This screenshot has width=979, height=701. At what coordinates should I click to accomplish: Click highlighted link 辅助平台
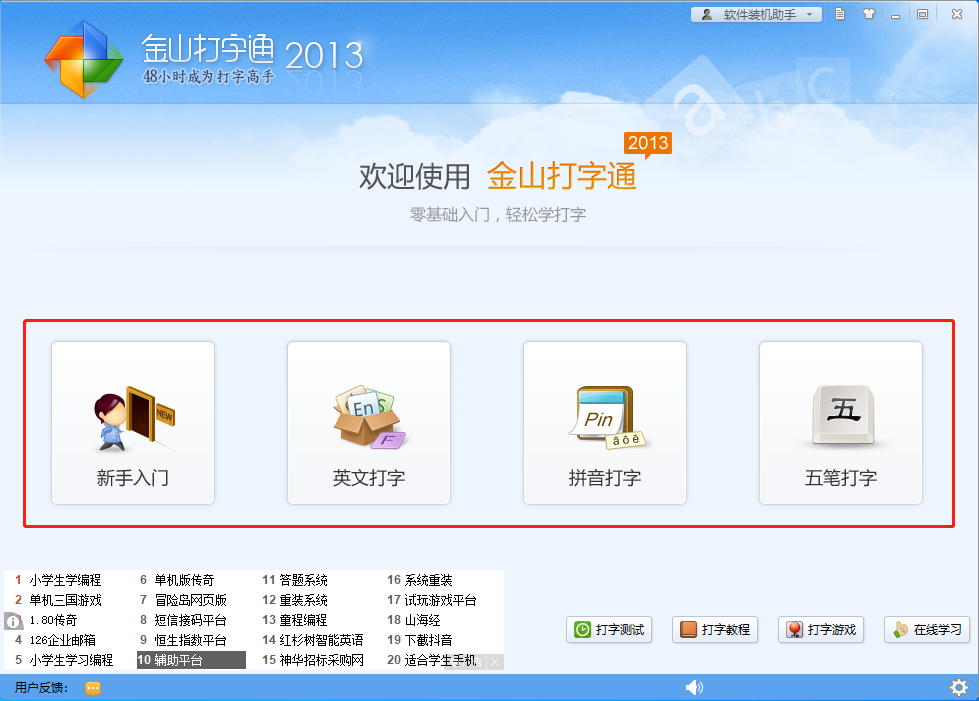click(191, 660)
